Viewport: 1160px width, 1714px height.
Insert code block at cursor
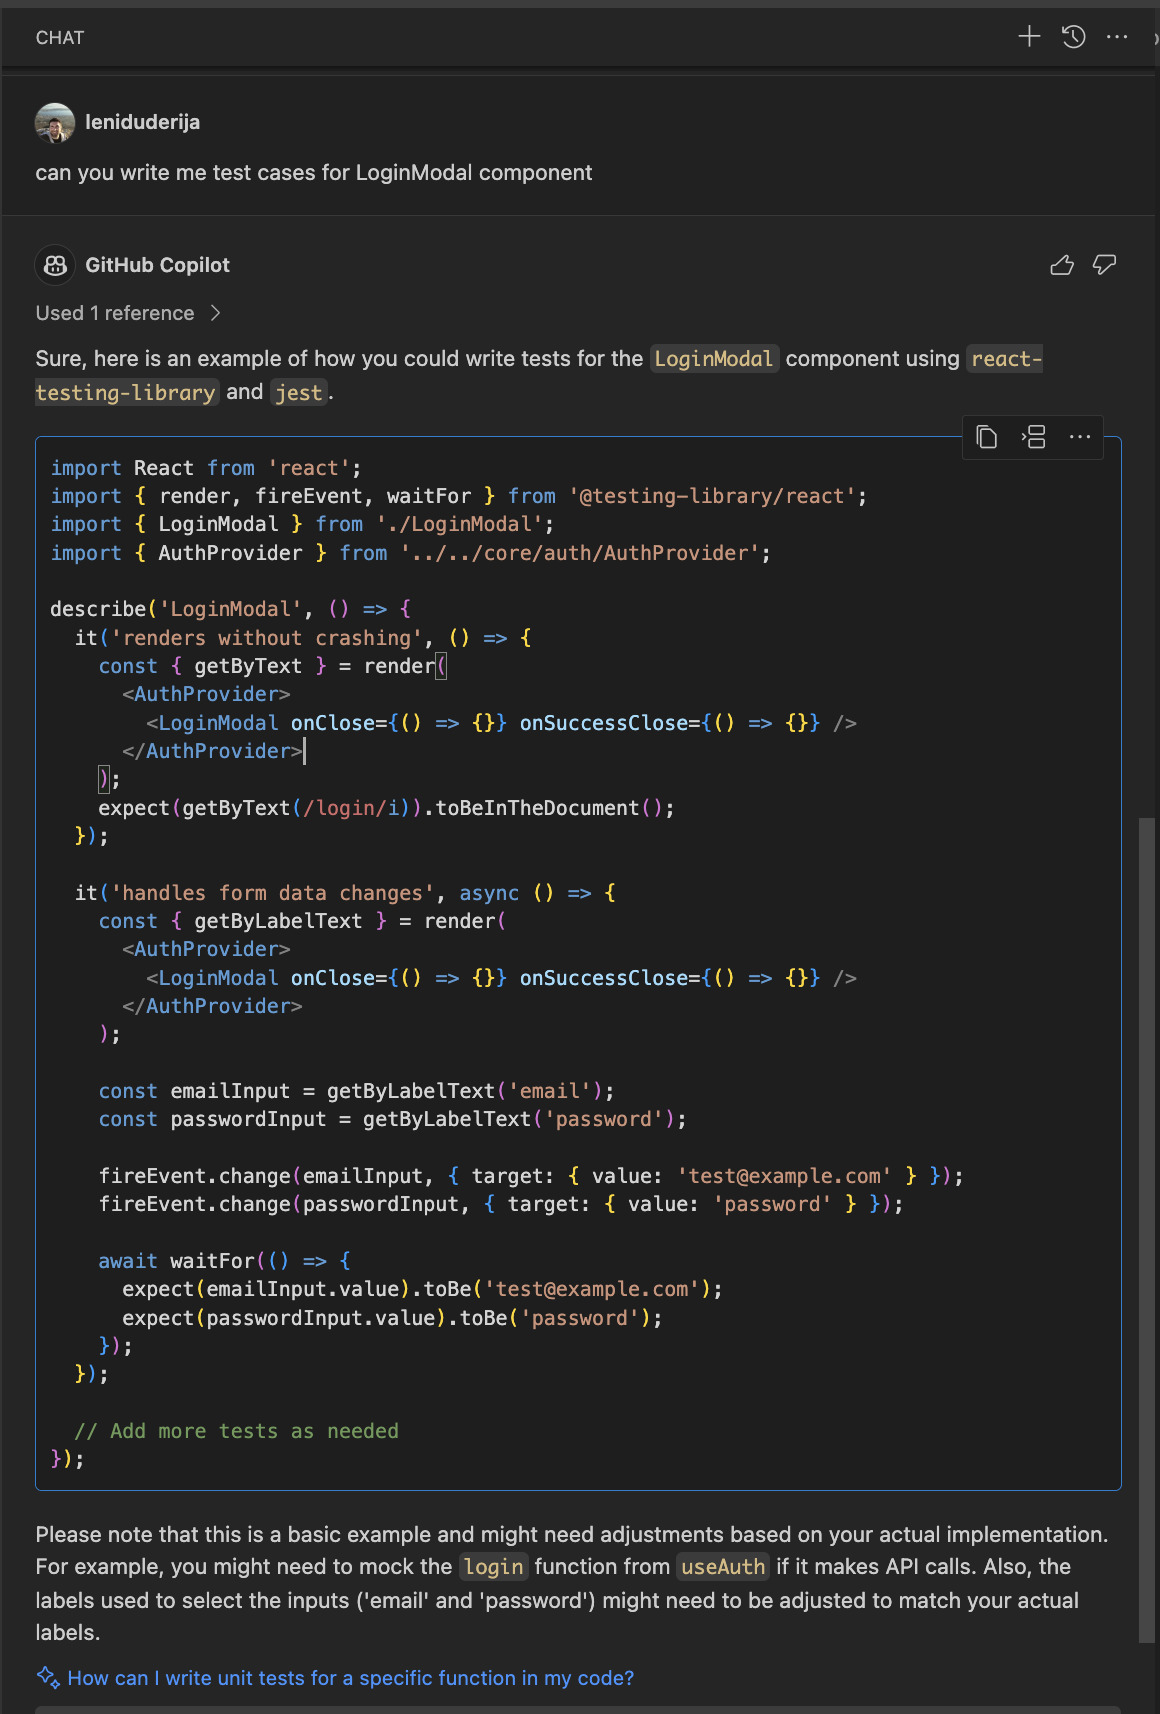1033,437
